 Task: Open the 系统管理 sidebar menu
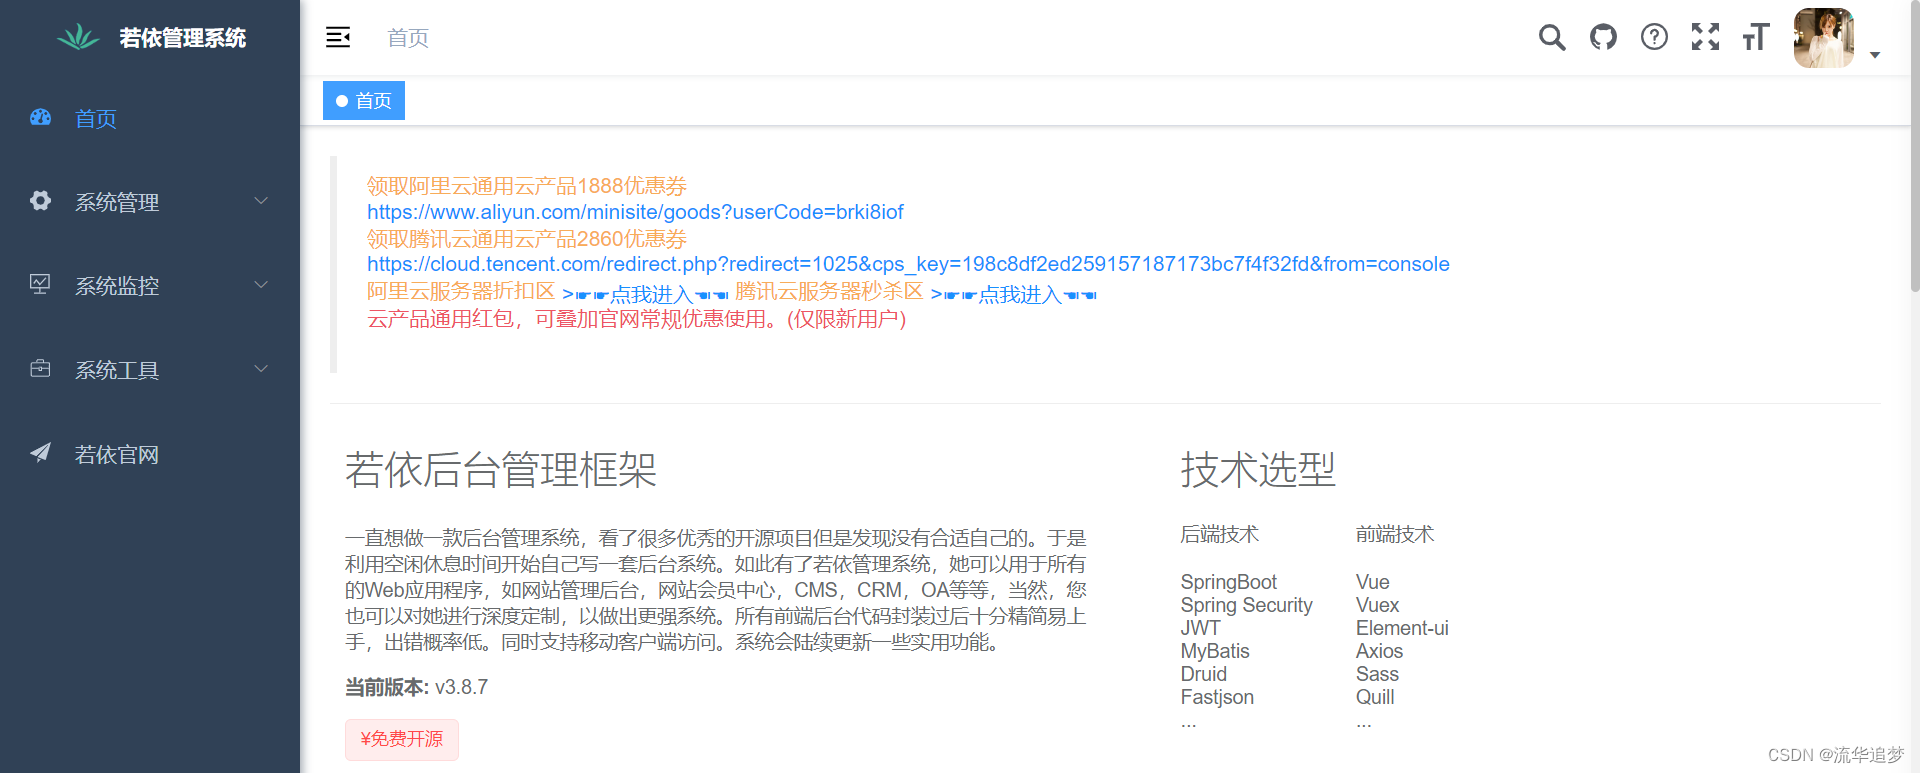click(x=150, y=202)
